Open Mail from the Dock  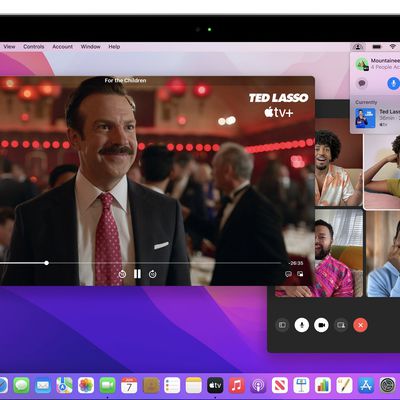pyautogui.click(x=43, y=386)
